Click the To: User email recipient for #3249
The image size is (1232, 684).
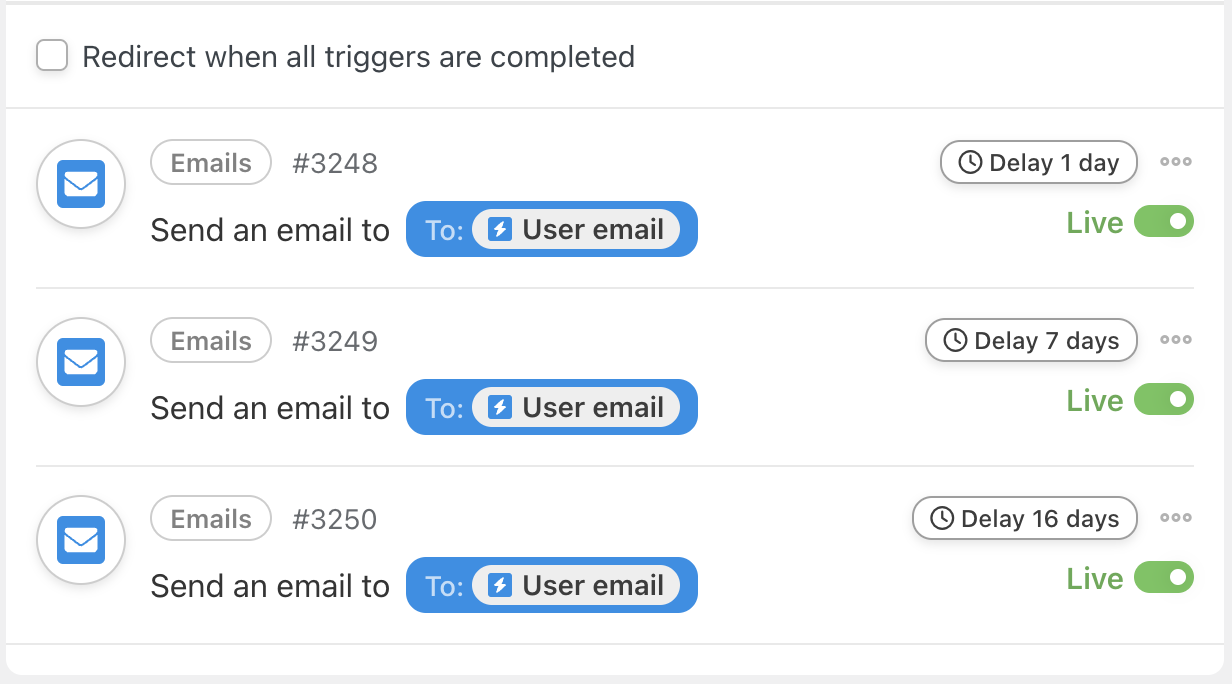(x=551, y=408)
